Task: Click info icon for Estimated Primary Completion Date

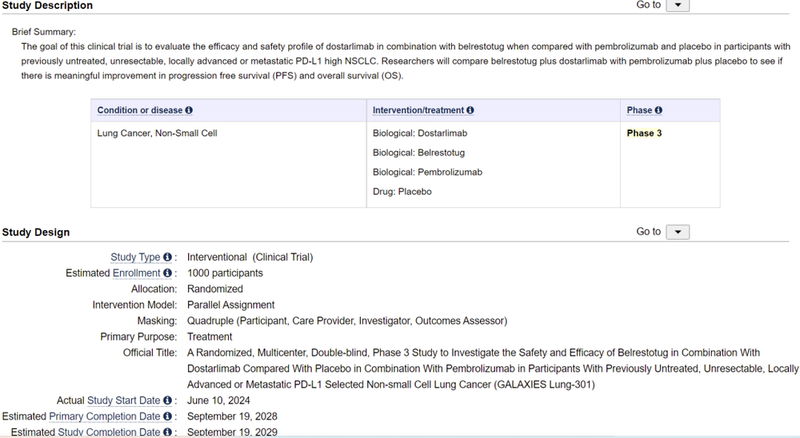Action: tap(167, 416)
